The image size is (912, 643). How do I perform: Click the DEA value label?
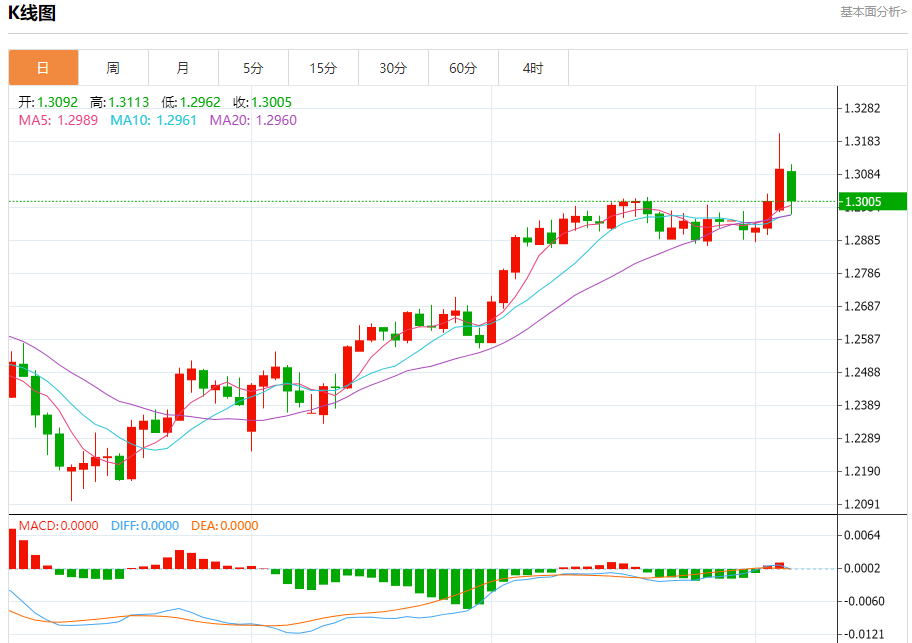(x=225, y=526)
